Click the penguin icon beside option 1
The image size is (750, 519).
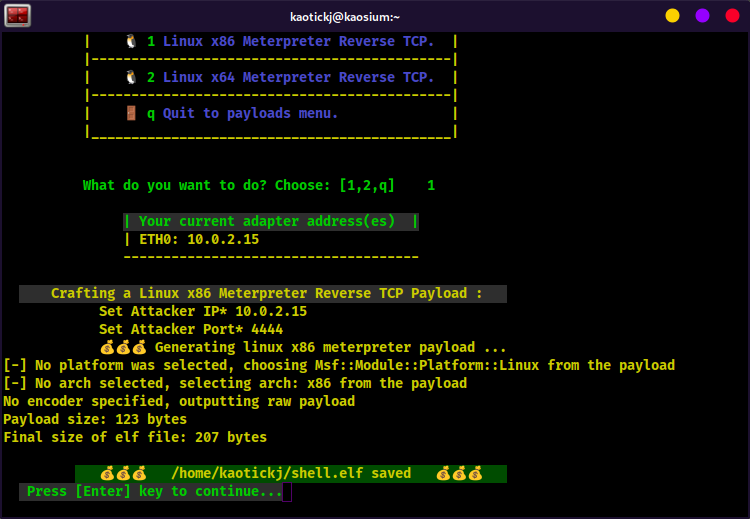pos(131,41)
